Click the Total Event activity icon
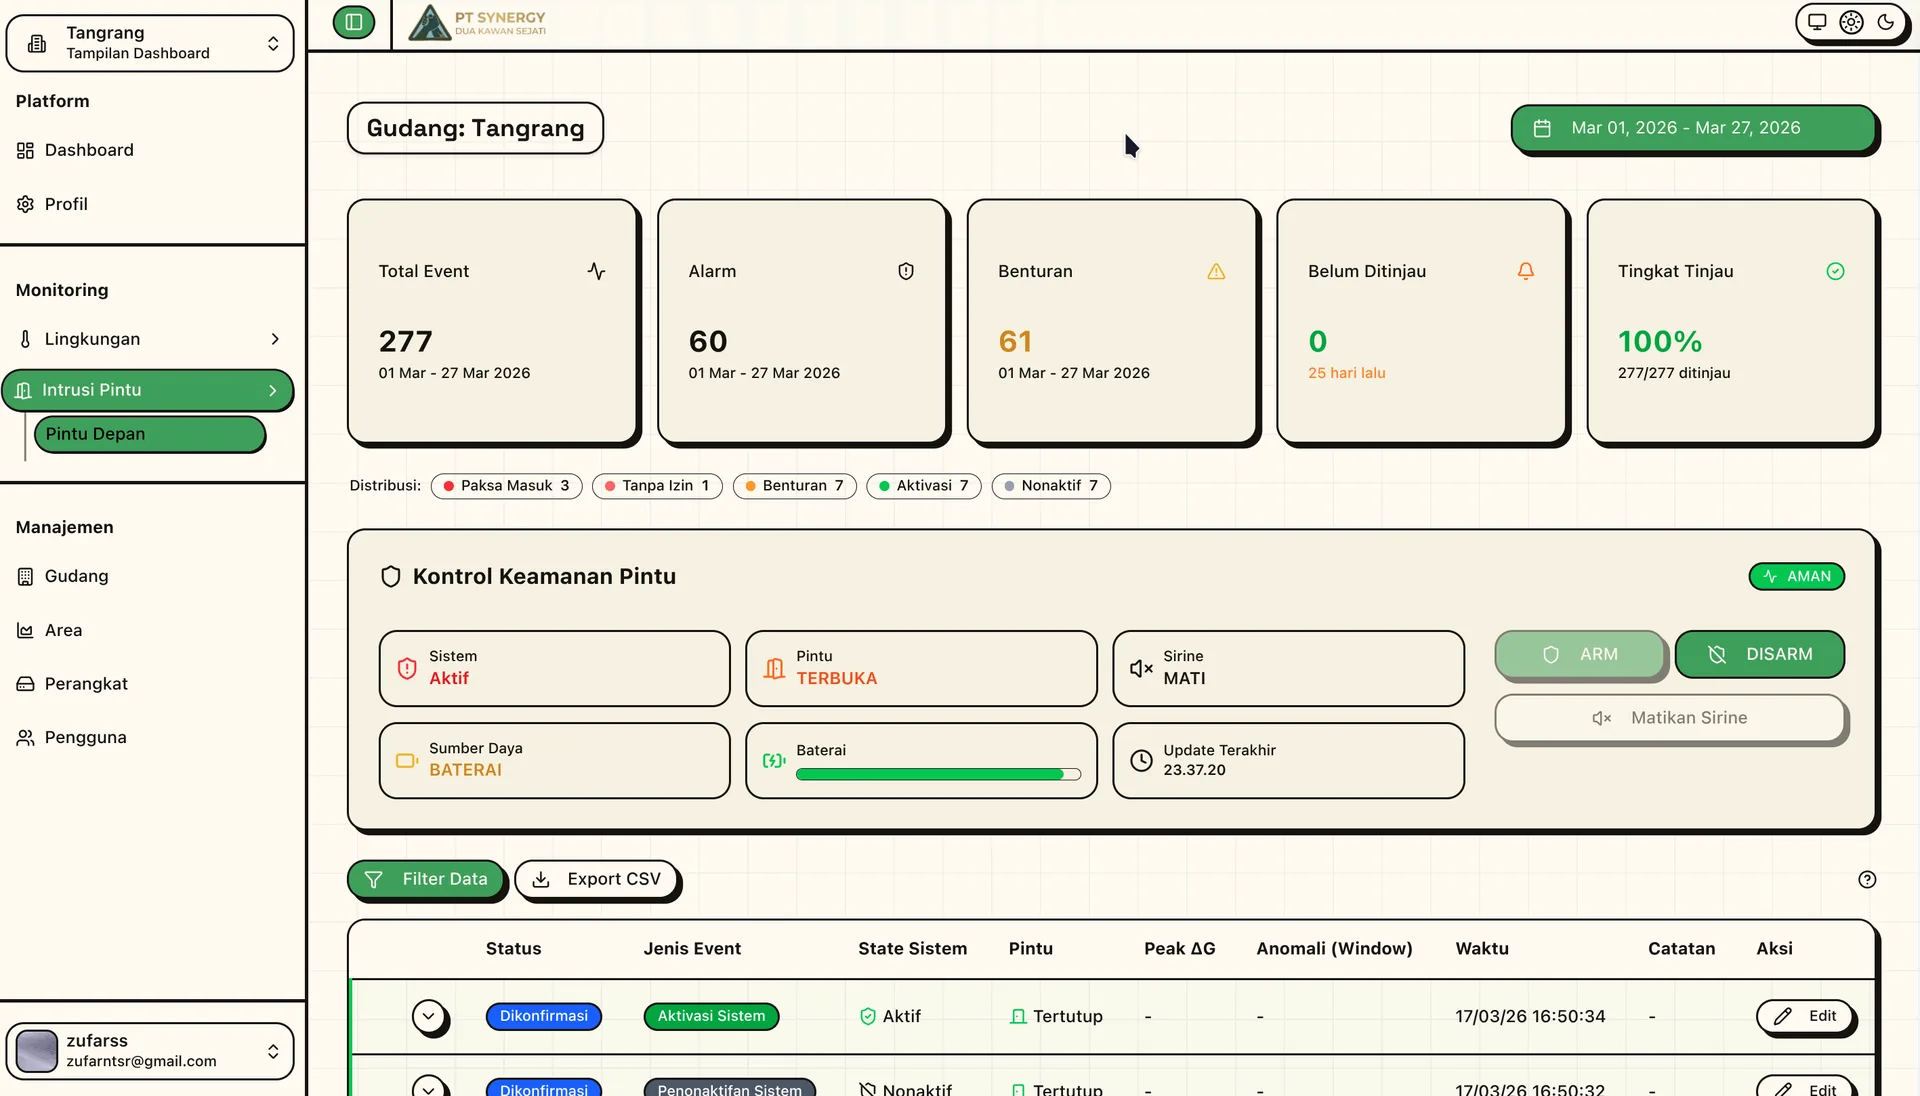The width and height of the screenshot is (1920, 1096). [x=597, y=271]
